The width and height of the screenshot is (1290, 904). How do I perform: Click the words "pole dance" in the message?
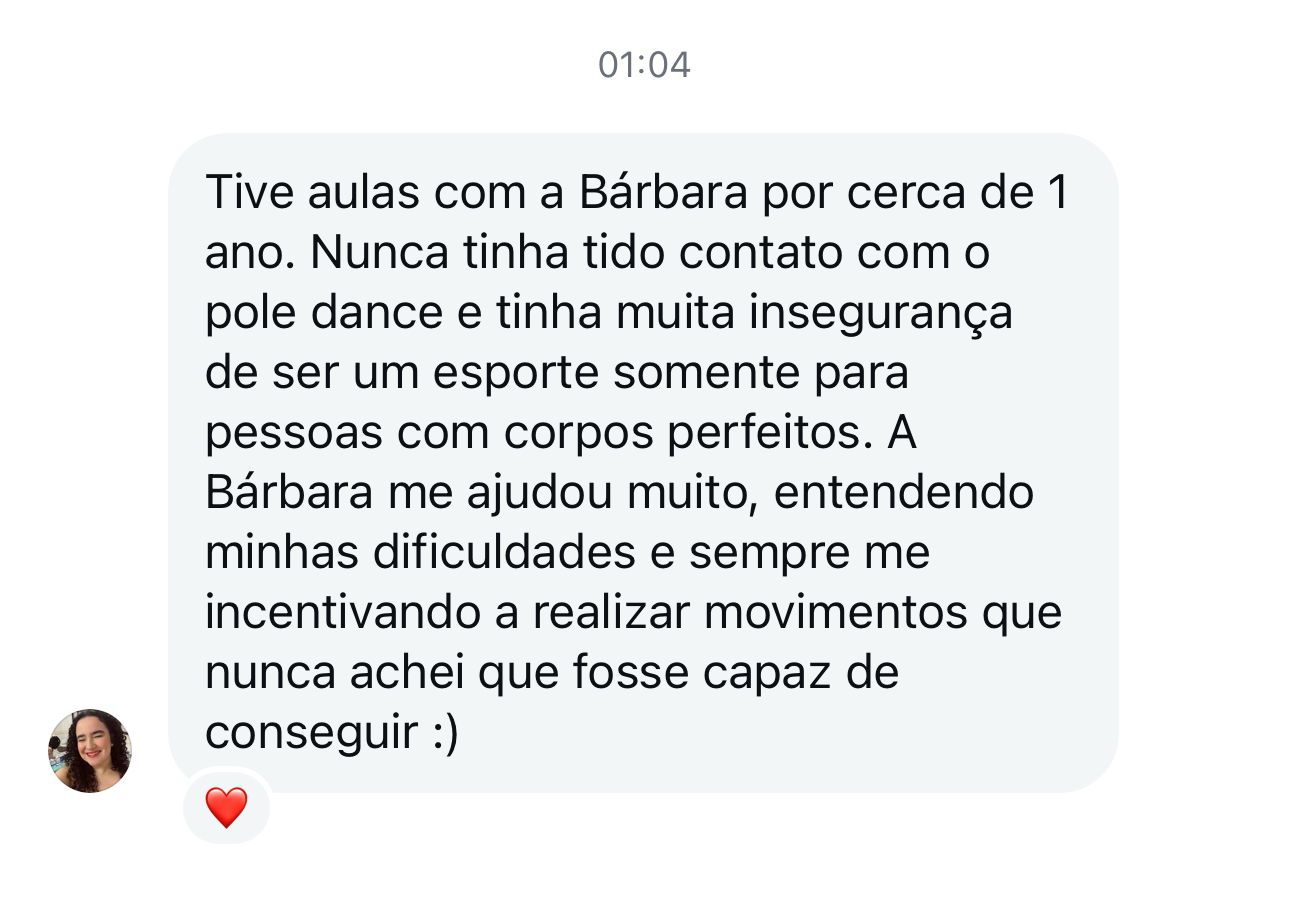[323, 313]
